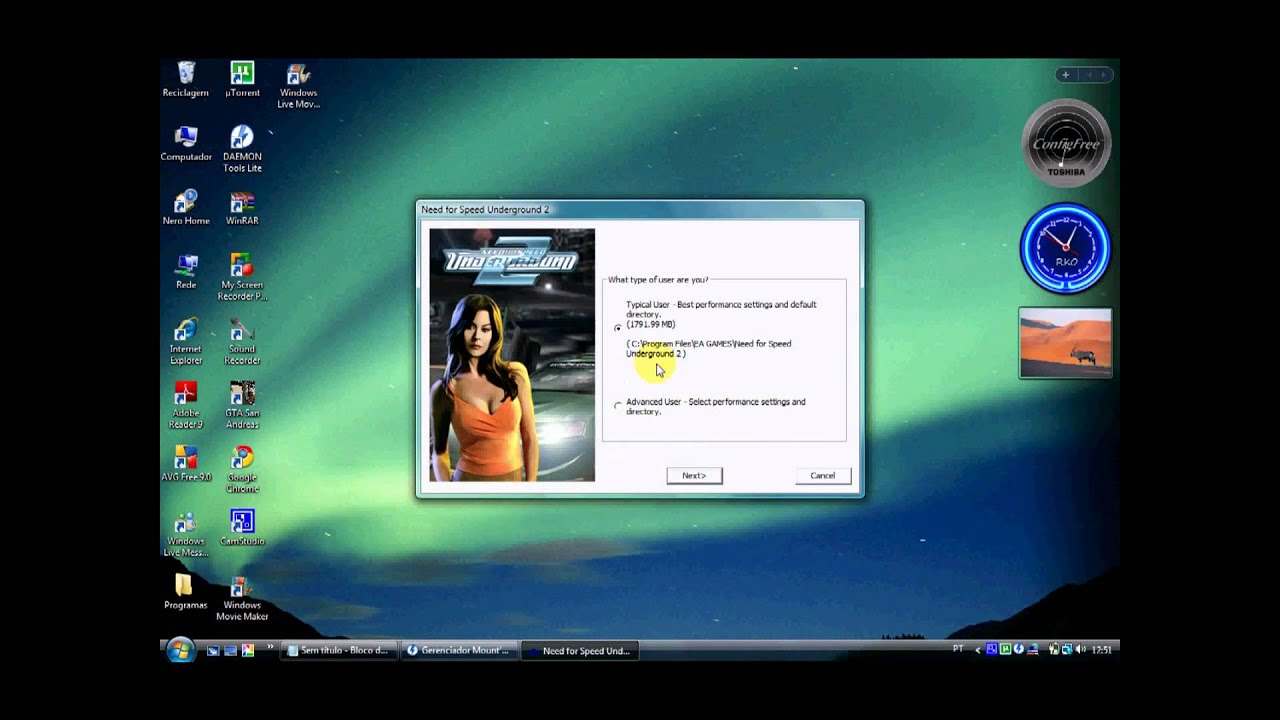The width and height of the screenshot is (1280, 720).
Task: Click the desert slideshow gadget picture
Action: tap(1065, 343)
